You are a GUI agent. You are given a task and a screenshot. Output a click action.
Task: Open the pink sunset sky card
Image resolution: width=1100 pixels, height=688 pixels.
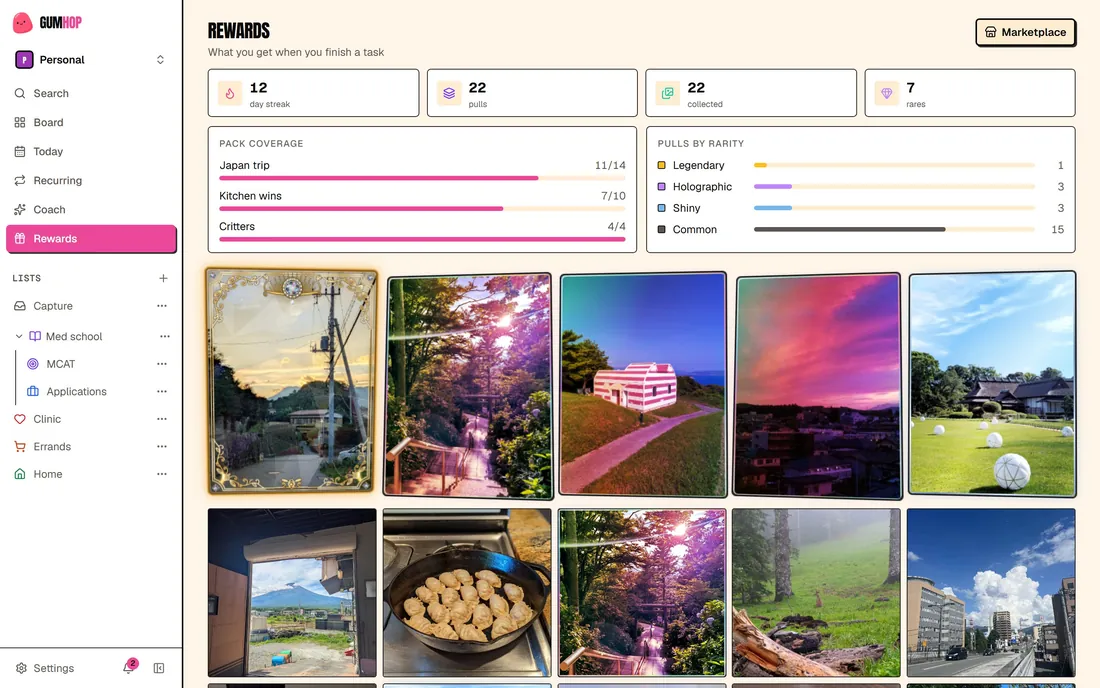(x=817, y=386)
